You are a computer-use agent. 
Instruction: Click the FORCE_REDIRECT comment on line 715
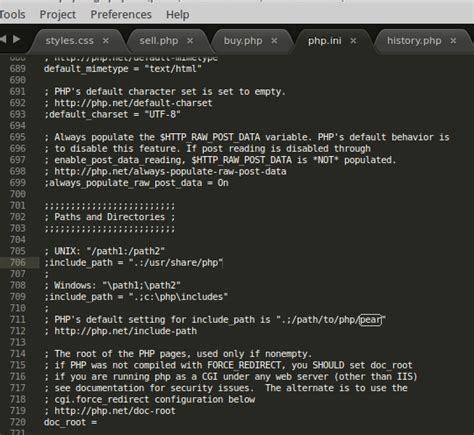click(228, 365)
